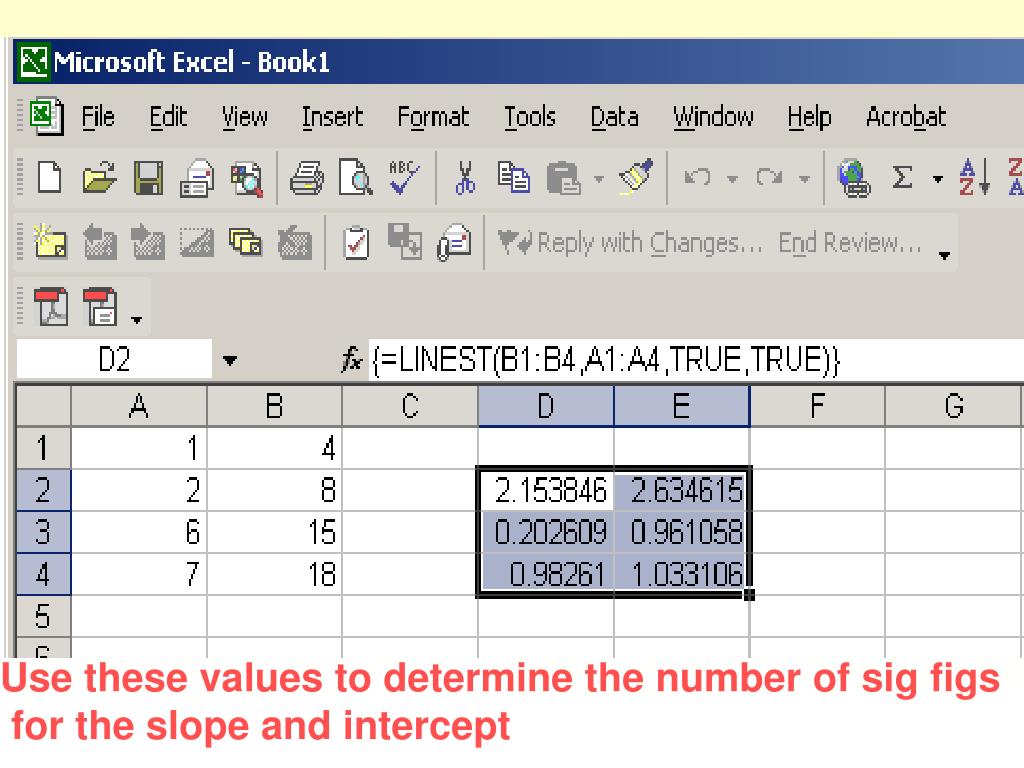Click the Excel workbook icon left of File
1024x768 pixels.
pyautogui.click(x=46, y=116)
